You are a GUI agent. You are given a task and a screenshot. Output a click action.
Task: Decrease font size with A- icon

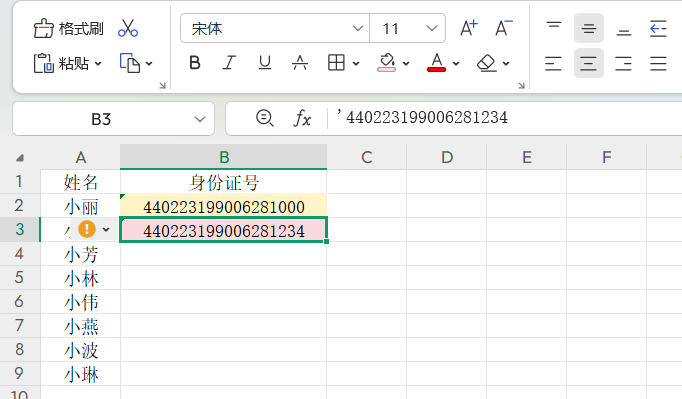click(x=504, y=28)
